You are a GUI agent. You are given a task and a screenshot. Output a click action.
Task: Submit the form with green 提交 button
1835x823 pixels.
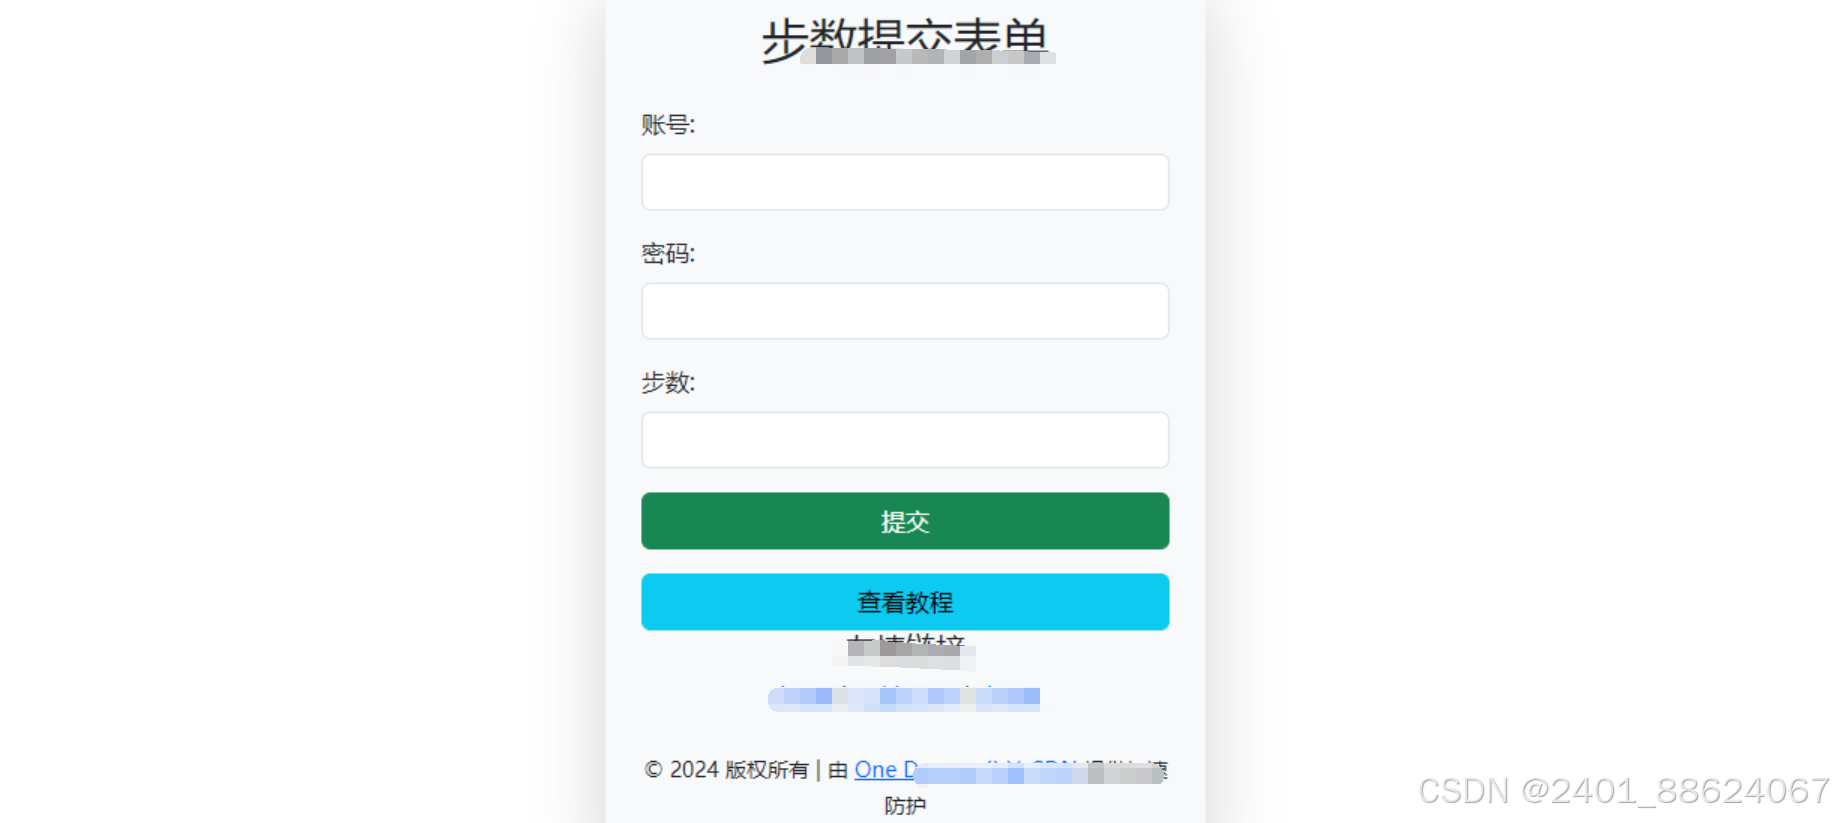click(905, 521)
